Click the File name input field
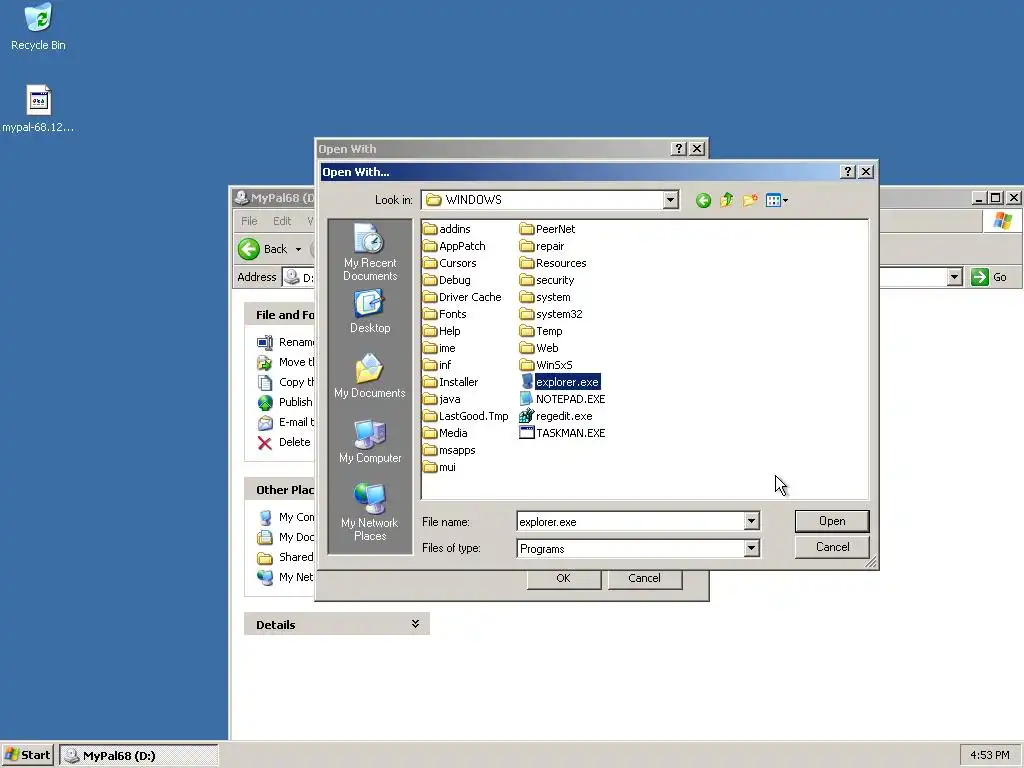The width and height of the screenshot is (1024, 768). coord(630,522)
